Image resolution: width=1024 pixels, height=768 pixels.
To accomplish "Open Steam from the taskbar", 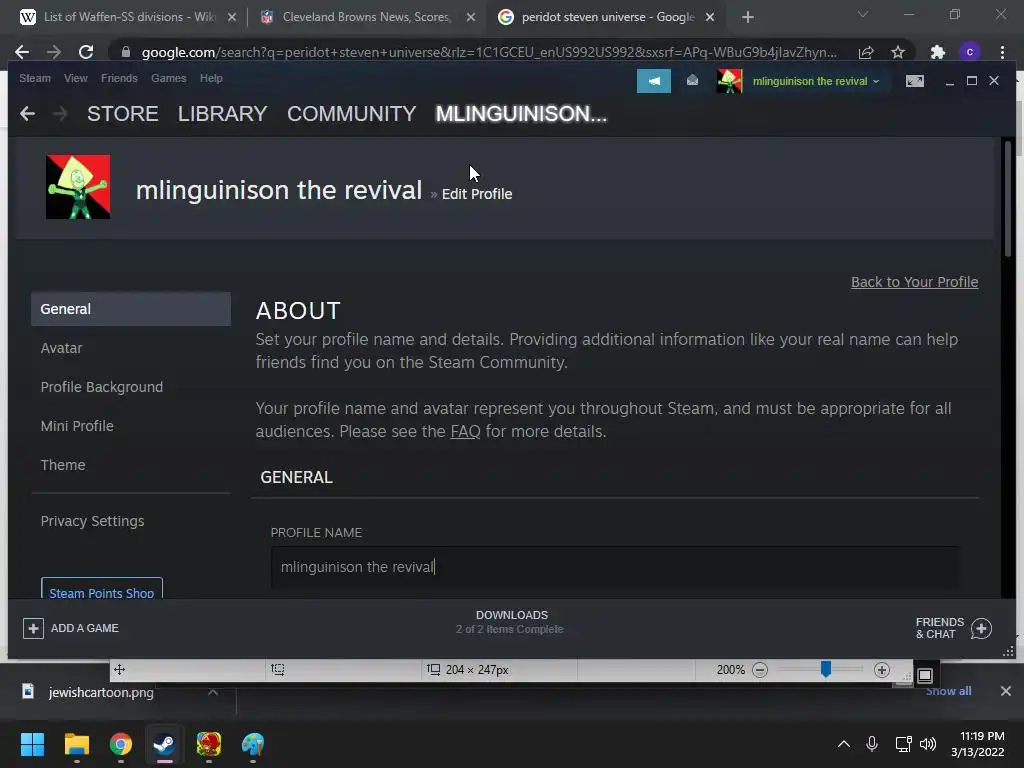I will pos(164,744).
